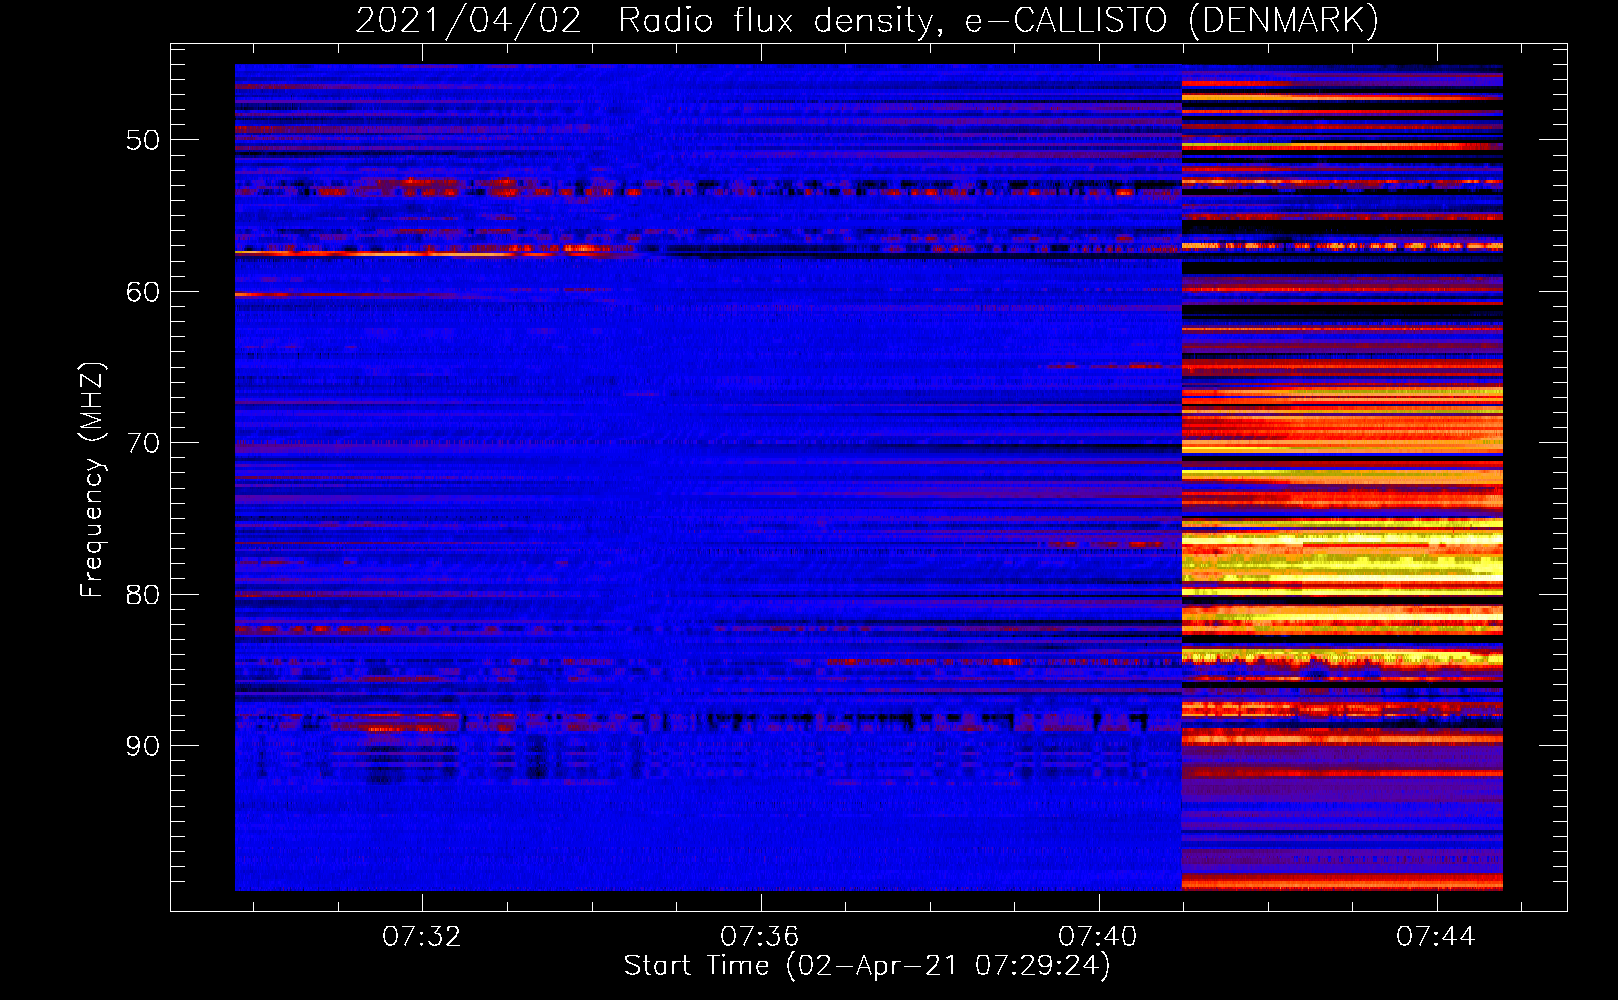Click the 90 frequency tick label
The width and height of the screenshot is (1618, 1000).
point(143,746)
